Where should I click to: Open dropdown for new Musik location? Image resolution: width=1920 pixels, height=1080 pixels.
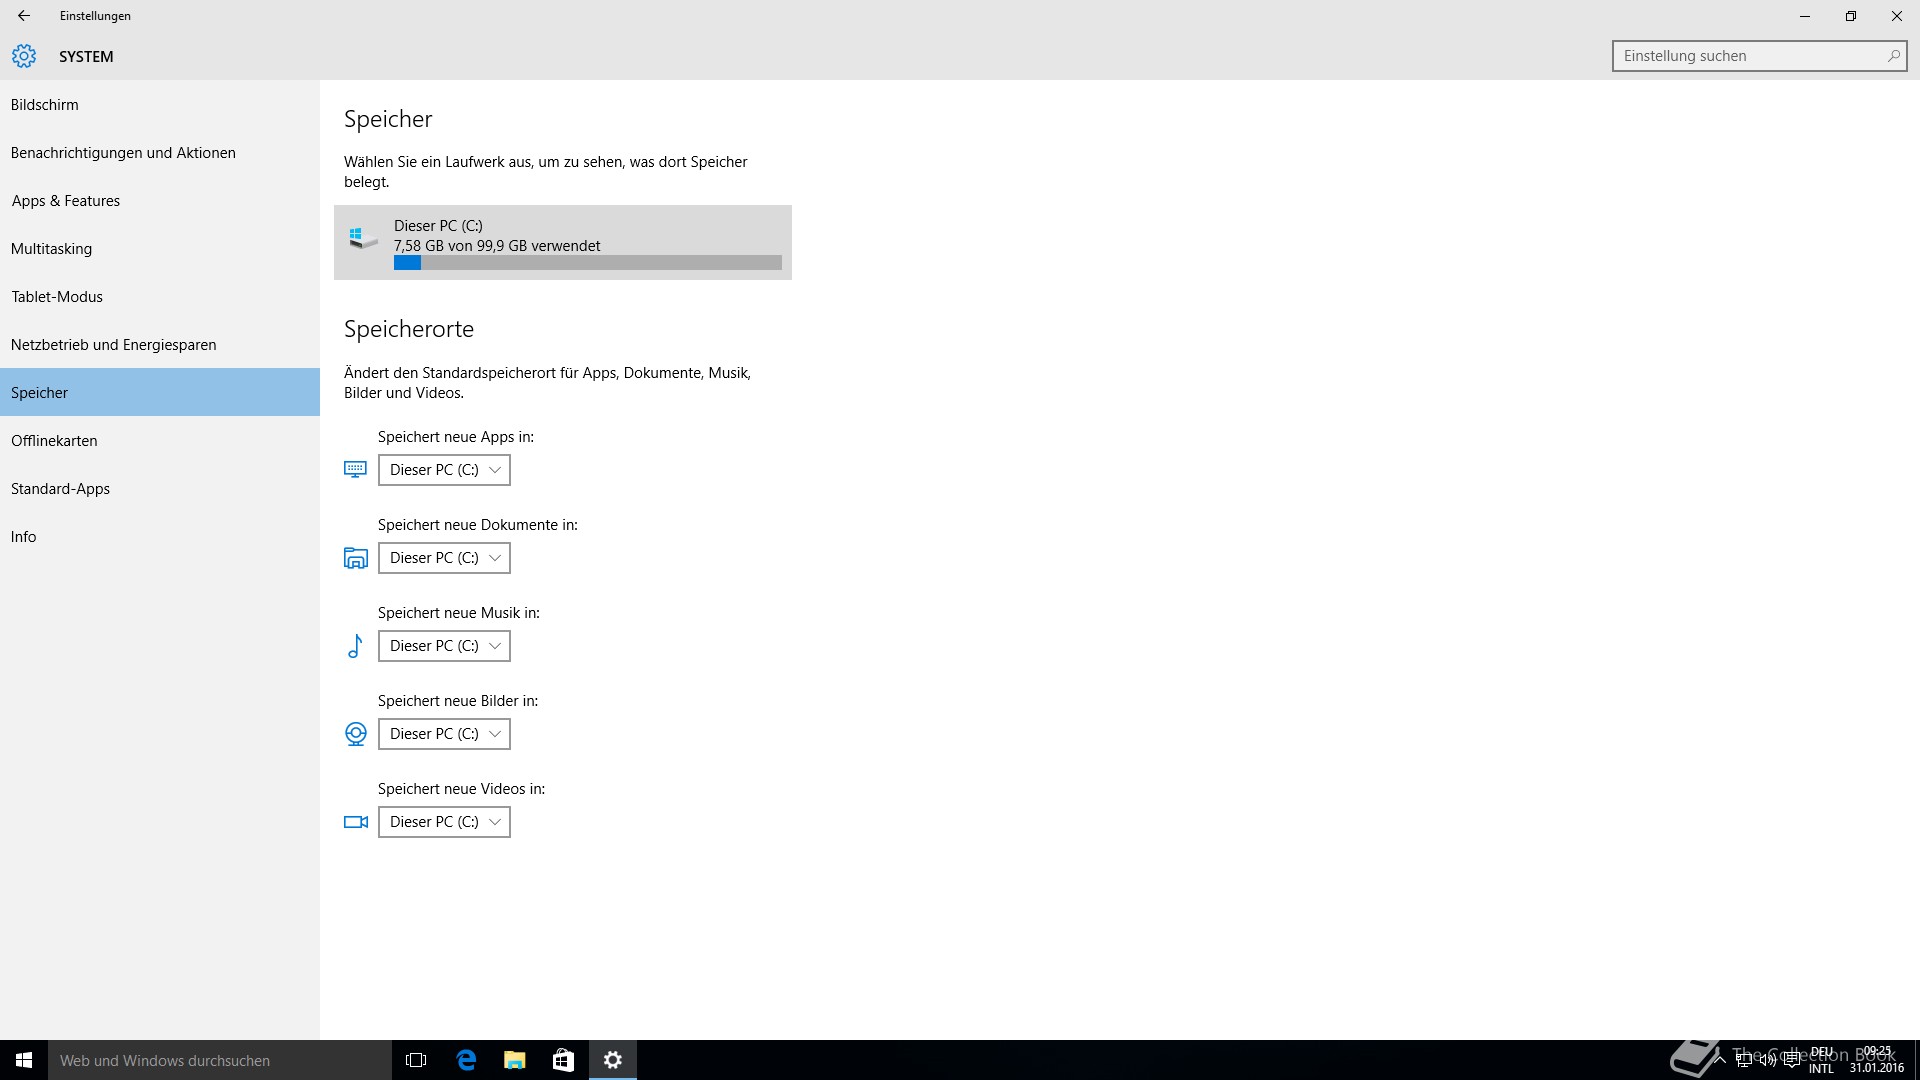click(444, 646)
